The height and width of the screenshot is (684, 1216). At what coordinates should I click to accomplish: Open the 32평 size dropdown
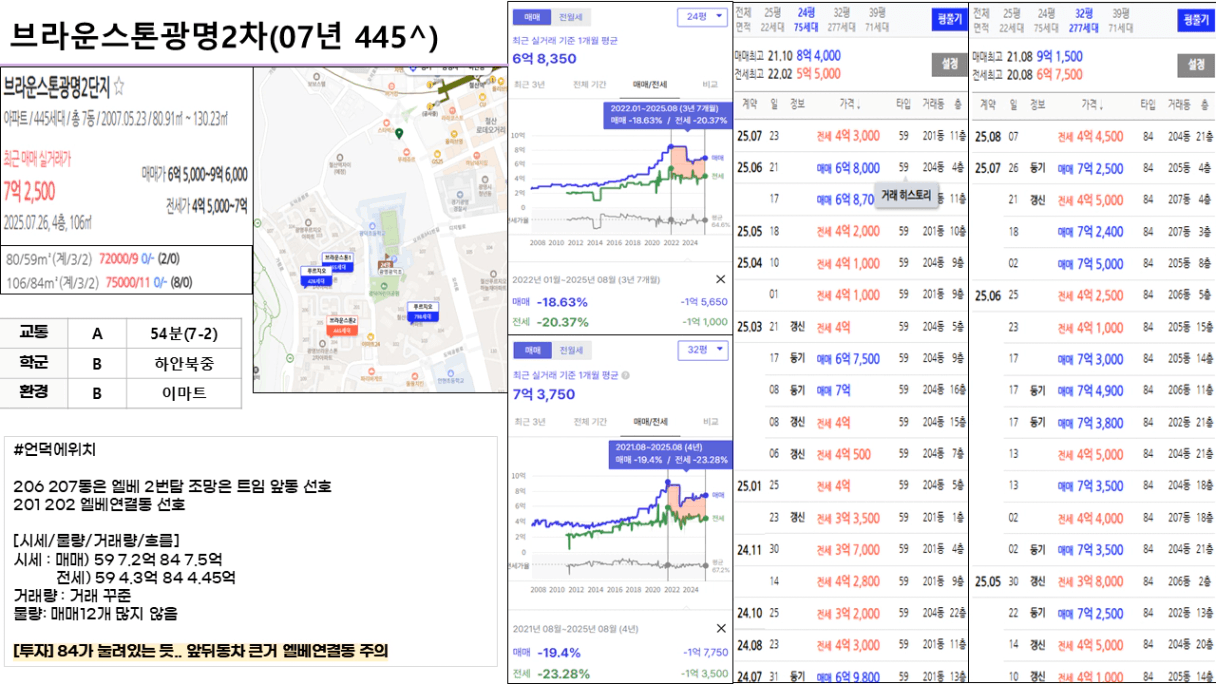click(703, 351)
